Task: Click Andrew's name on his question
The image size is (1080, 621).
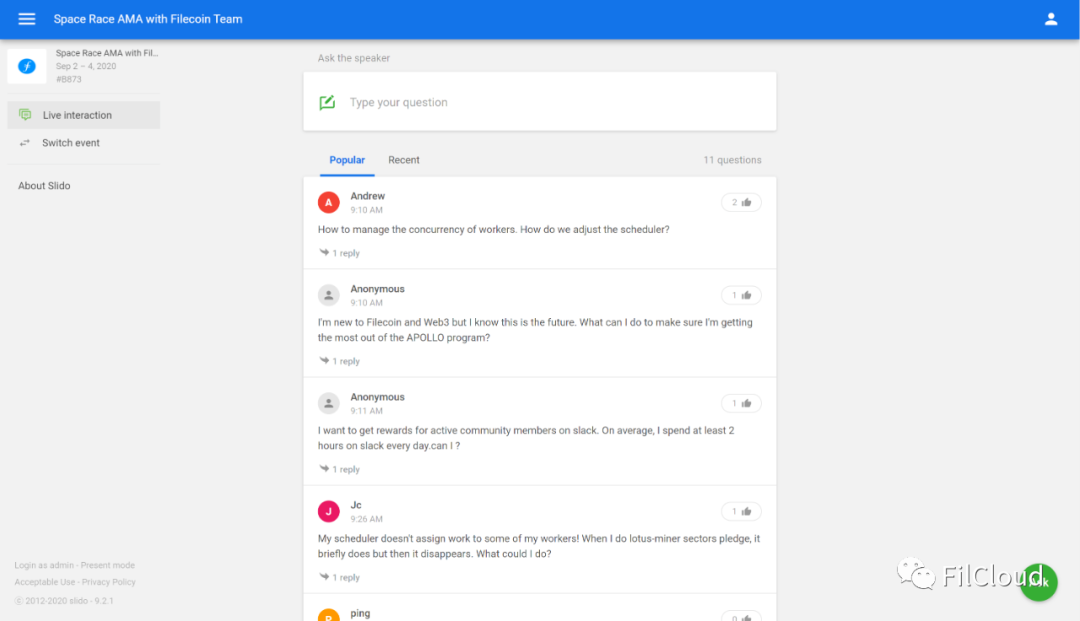Action: tap(368, 196)
